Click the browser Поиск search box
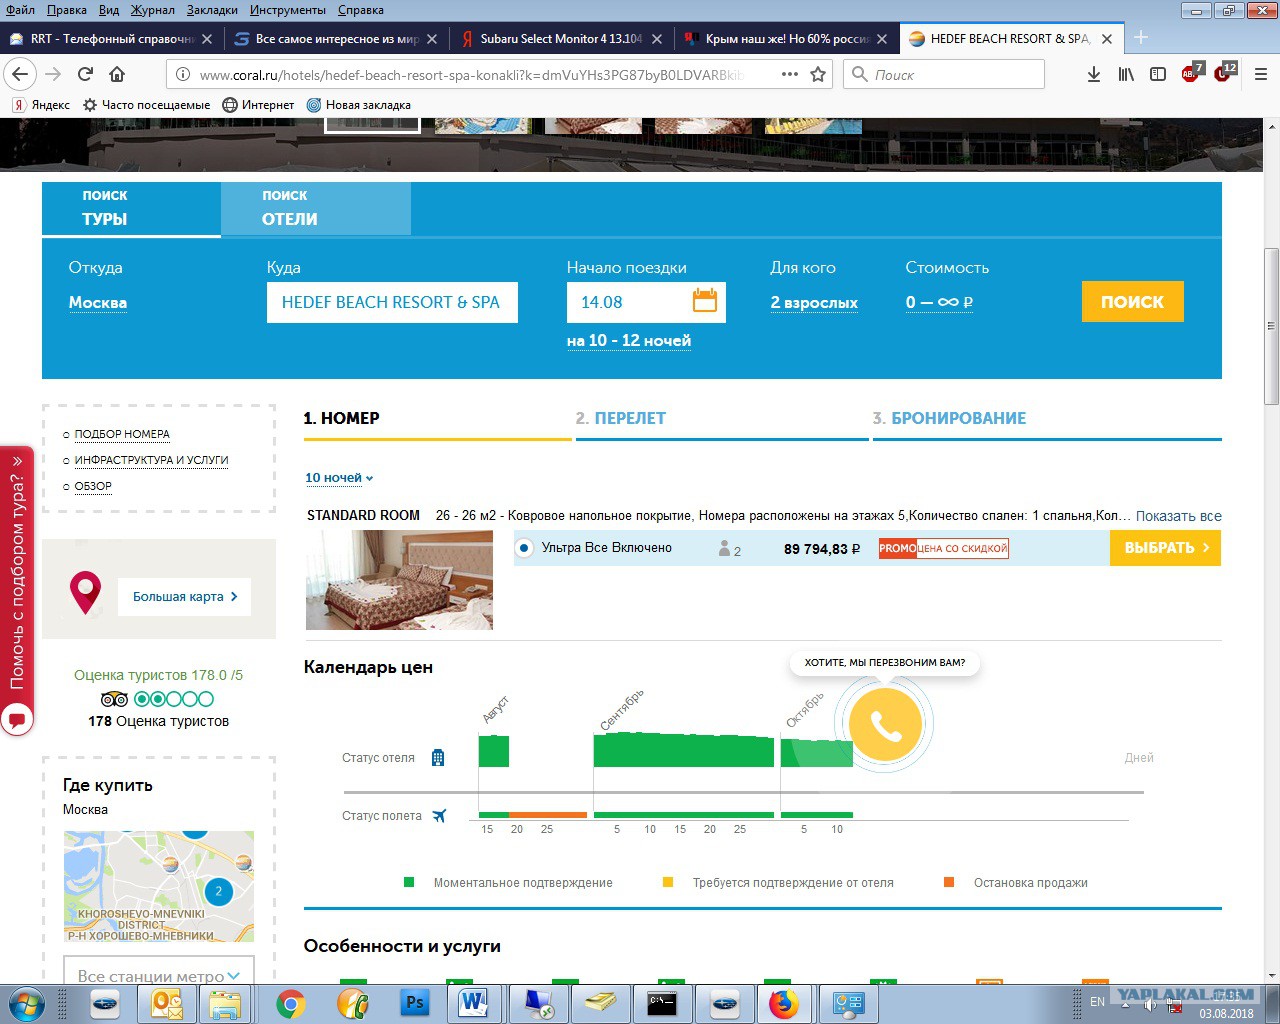The width and height of the screenshot is (1280, 1024). pyautogui.click(x=944, y=74)
